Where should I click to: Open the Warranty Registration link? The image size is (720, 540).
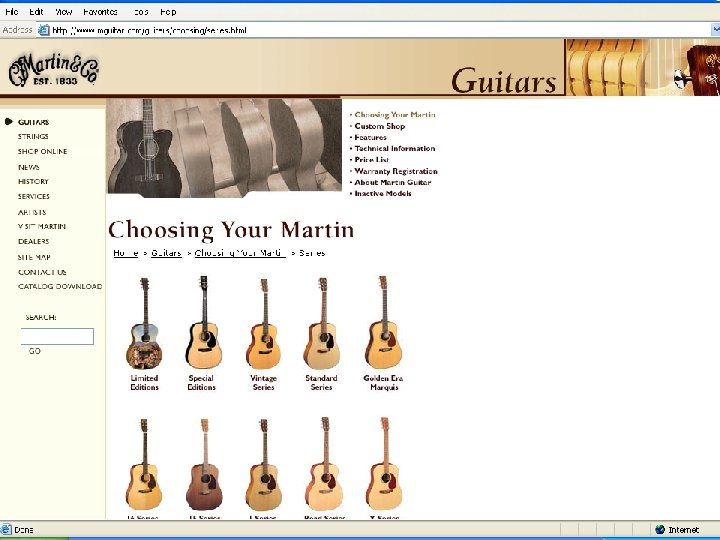coord(396,171)
